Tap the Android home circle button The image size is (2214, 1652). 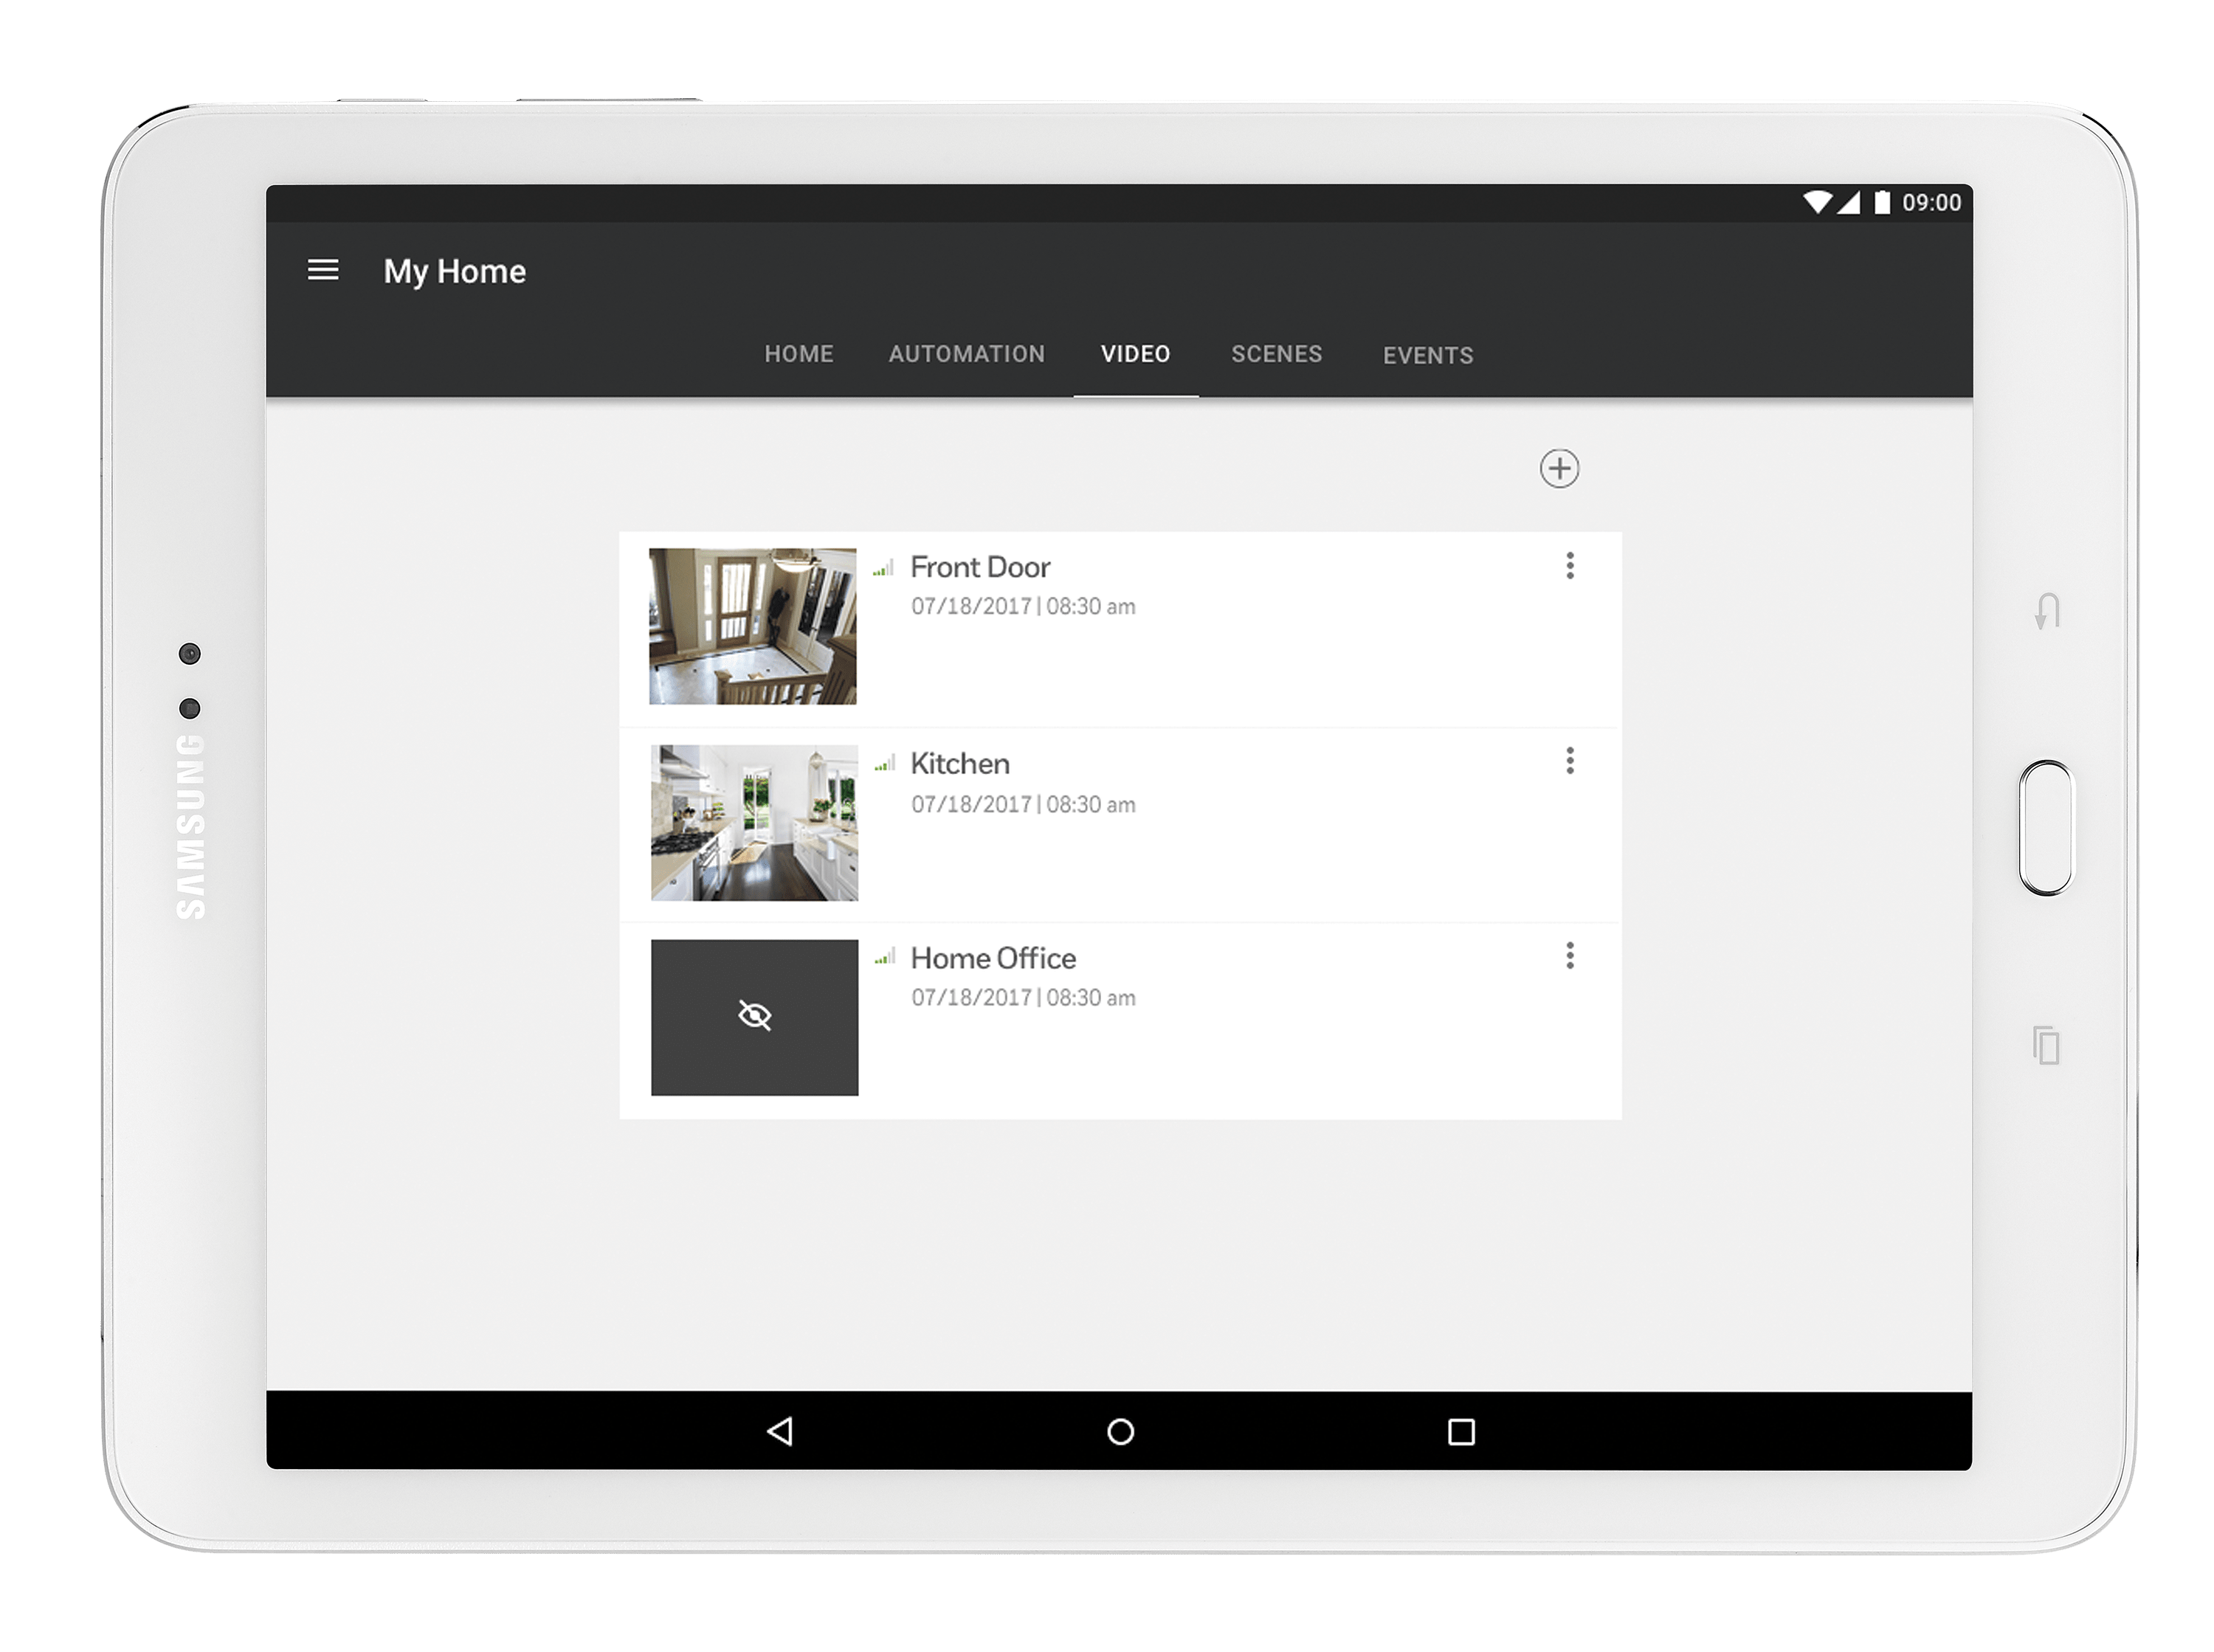[1120, 1432]
